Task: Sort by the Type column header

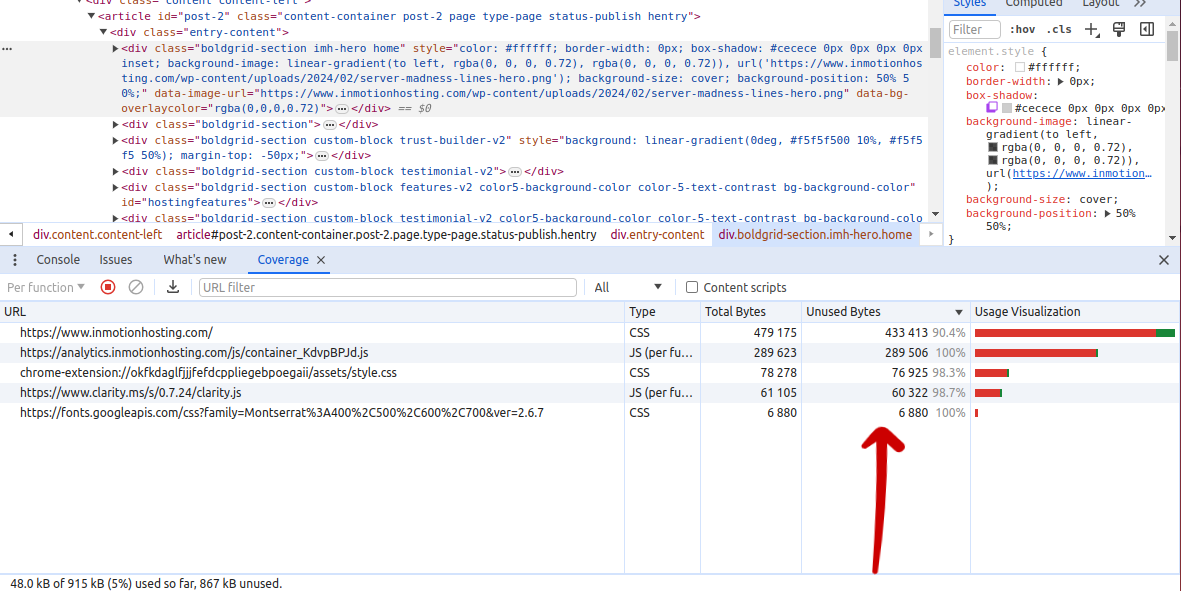Action: click(x=663, y=312)
